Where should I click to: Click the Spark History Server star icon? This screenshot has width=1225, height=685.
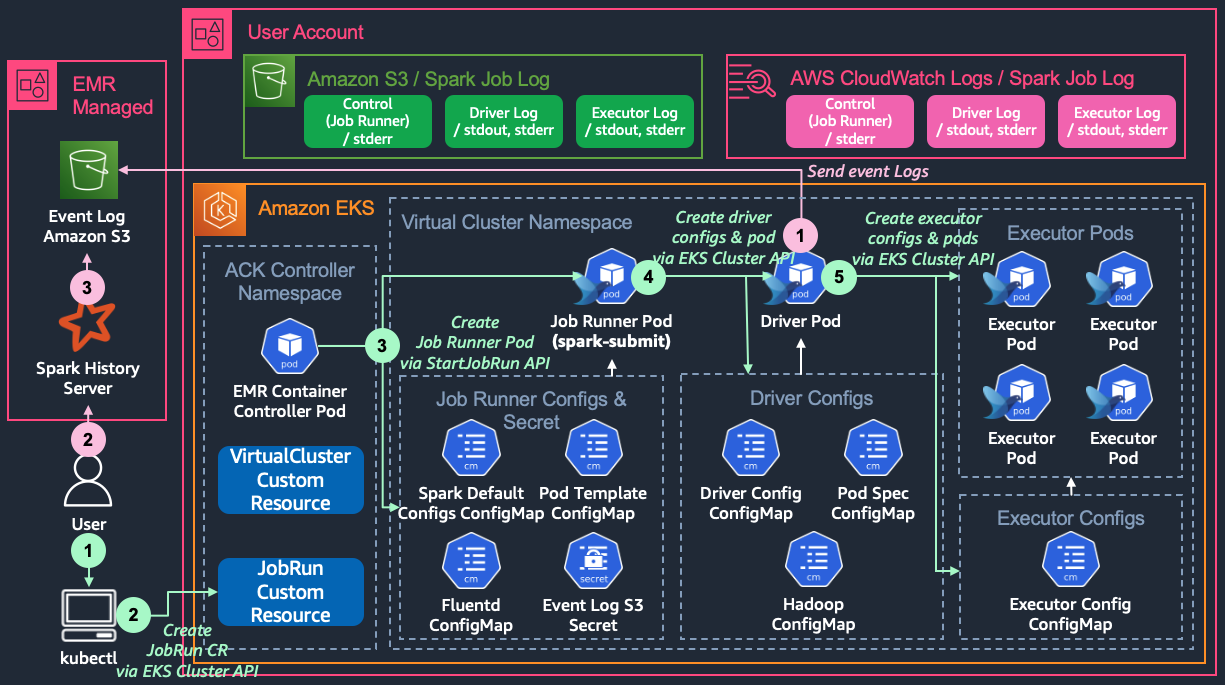point(87,324)
